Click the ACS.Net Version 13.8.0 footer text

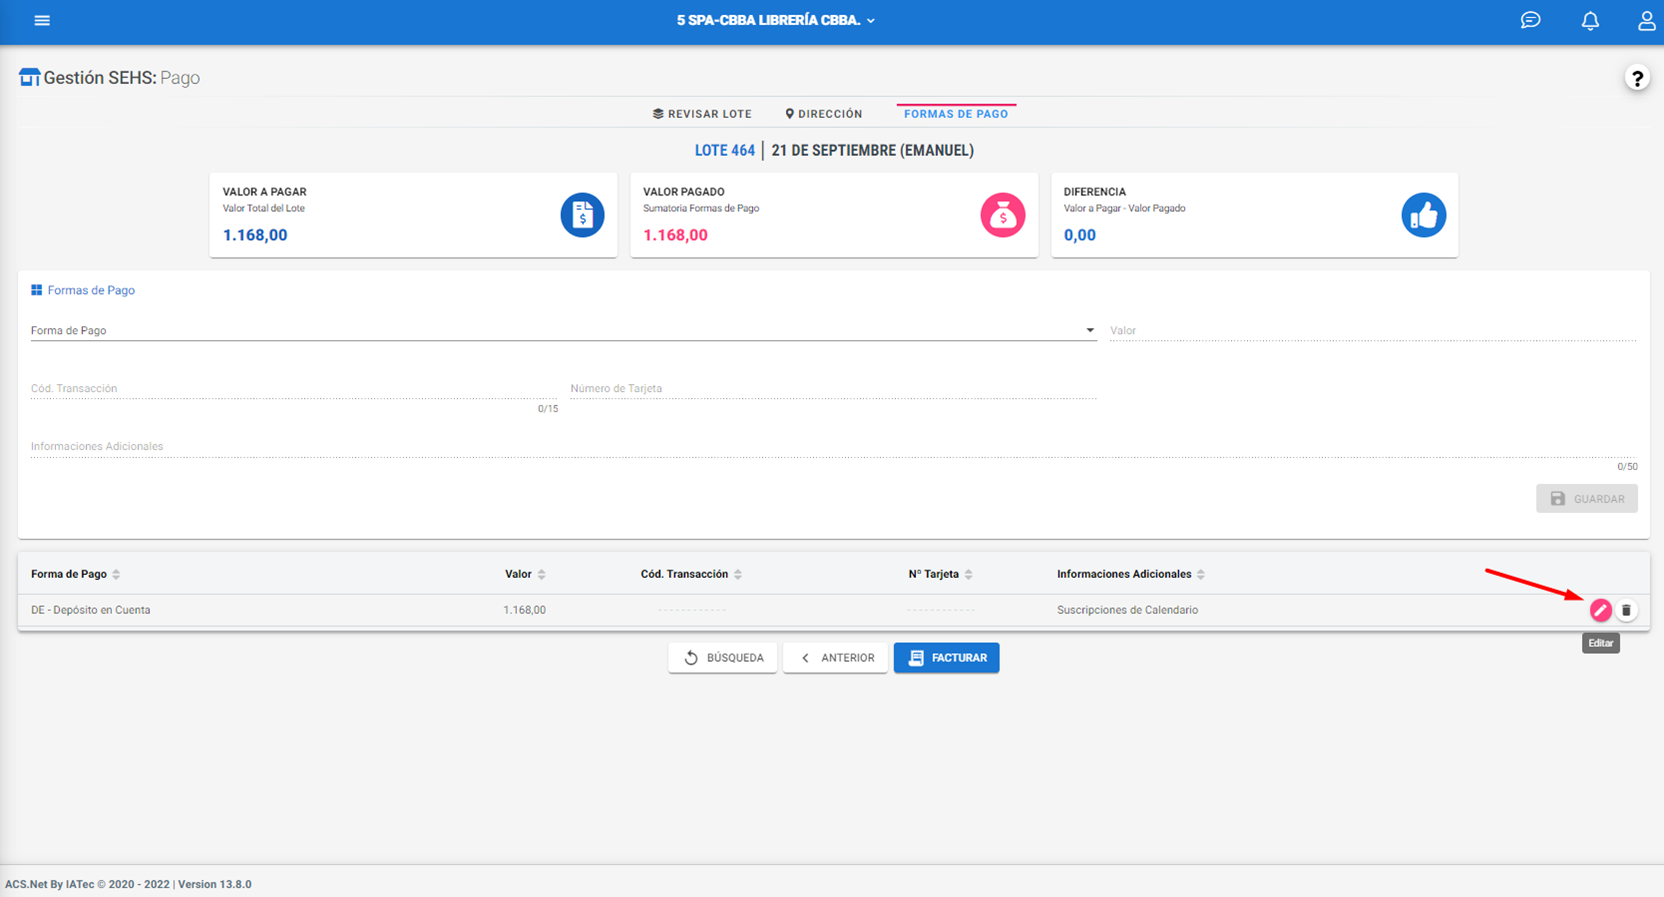[128, 884]
